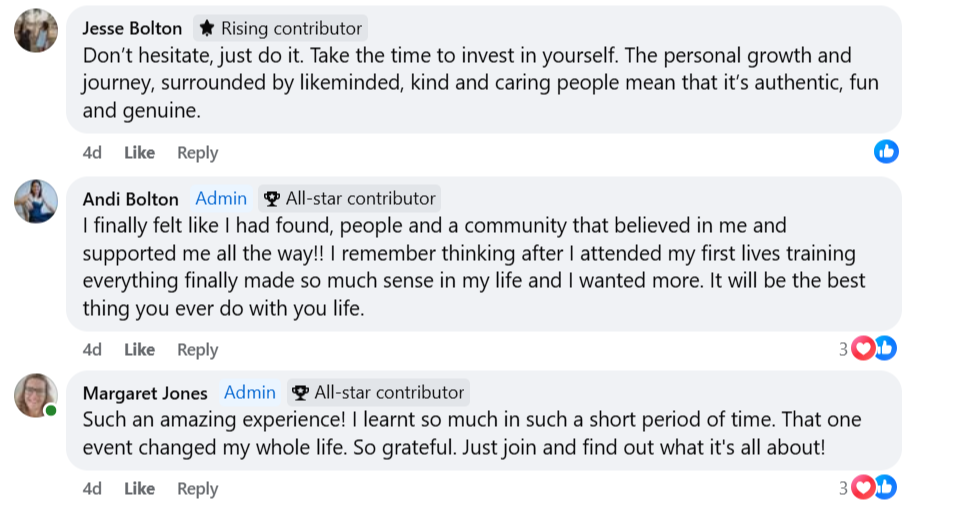
Task: Click the star icon in Rising contributor badge
Action: pyautogui.click(x=207, y=28)
